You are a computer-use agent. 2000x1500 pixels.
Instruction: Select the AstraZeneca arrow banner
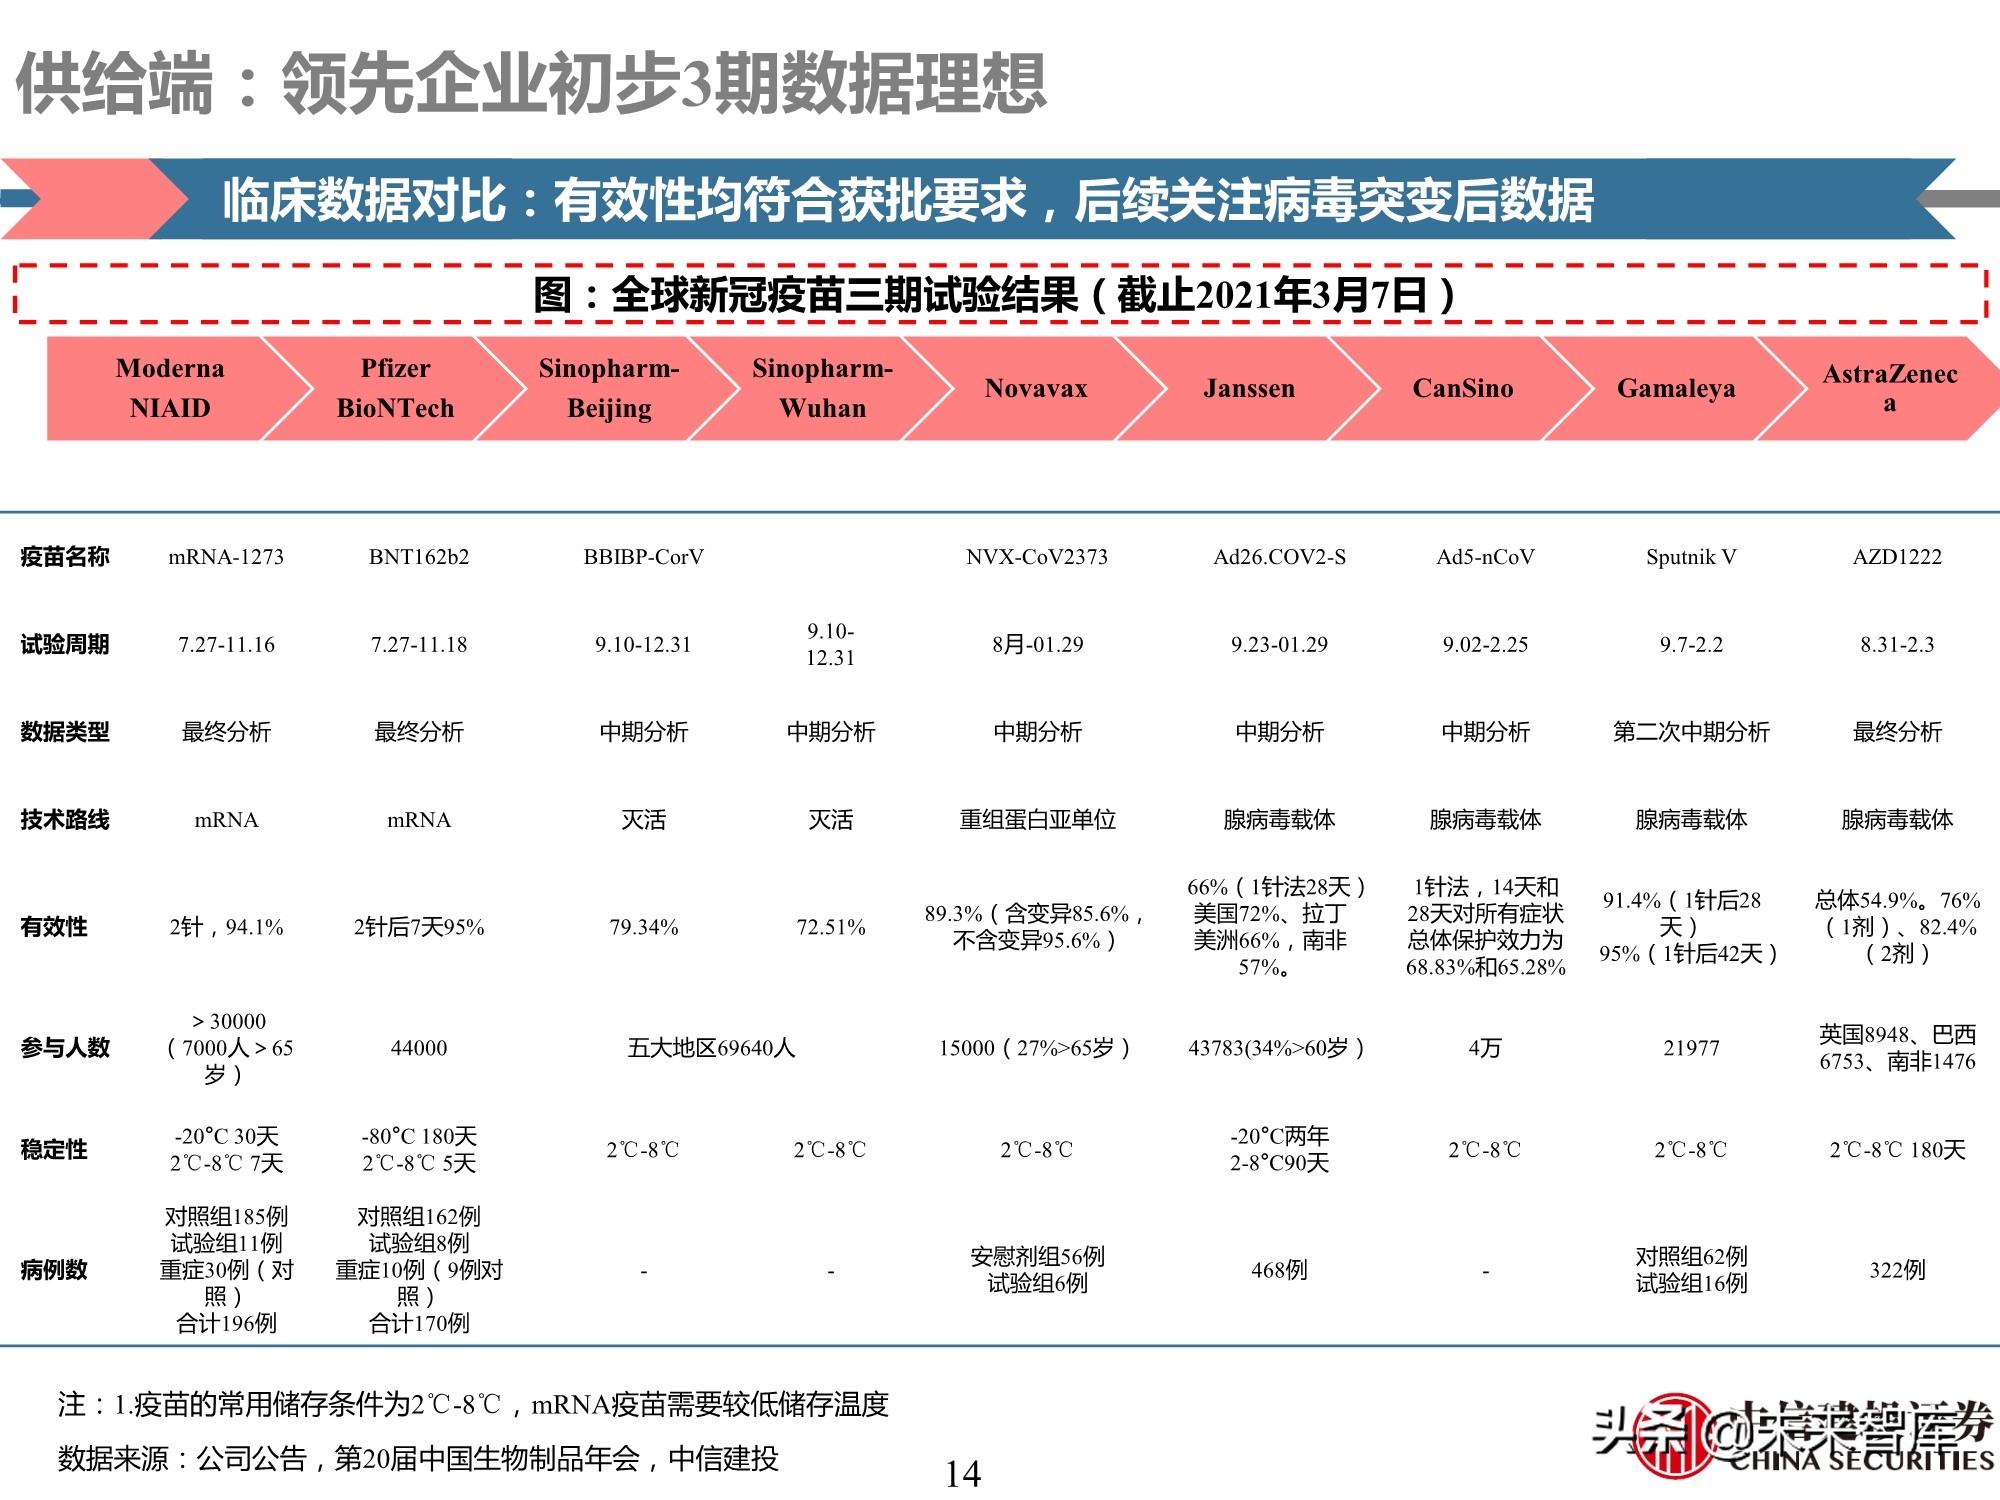[x=1888, y=388]
